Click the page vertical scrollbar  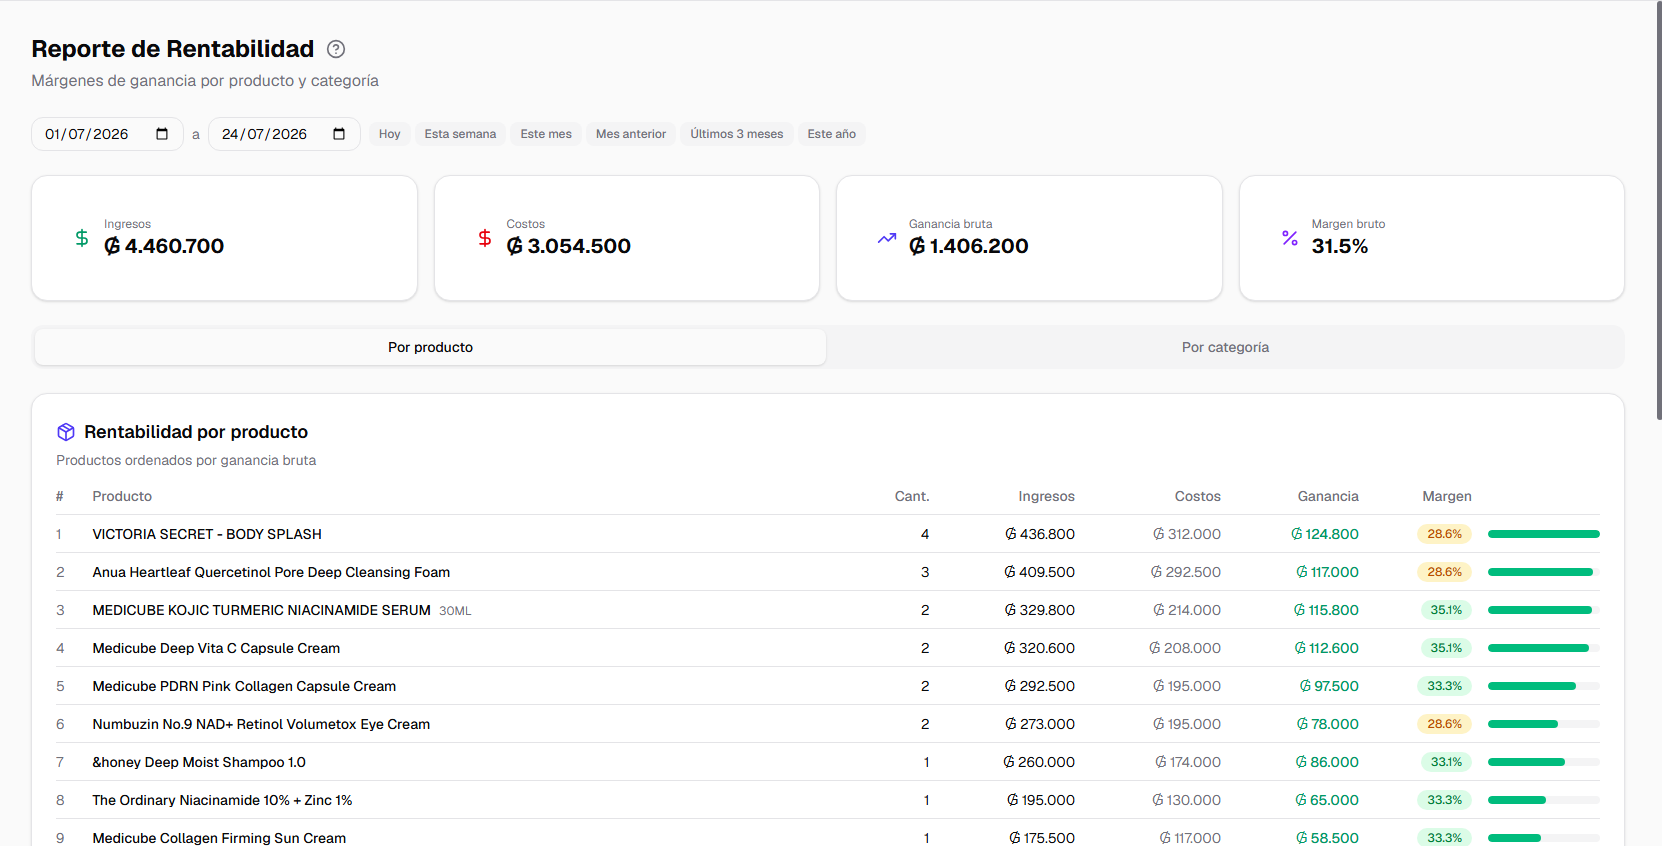pyautogui.click(x=1658, y=210)
